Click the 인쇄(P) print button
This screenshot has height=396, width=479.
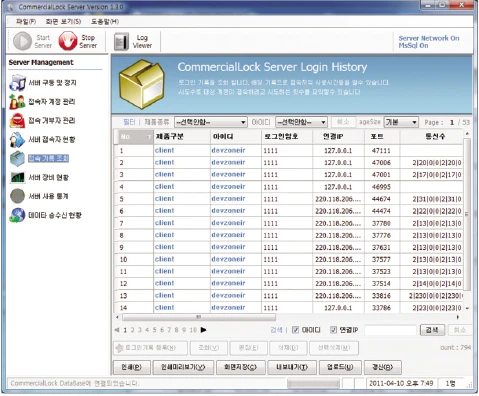[x=132, y=367]
